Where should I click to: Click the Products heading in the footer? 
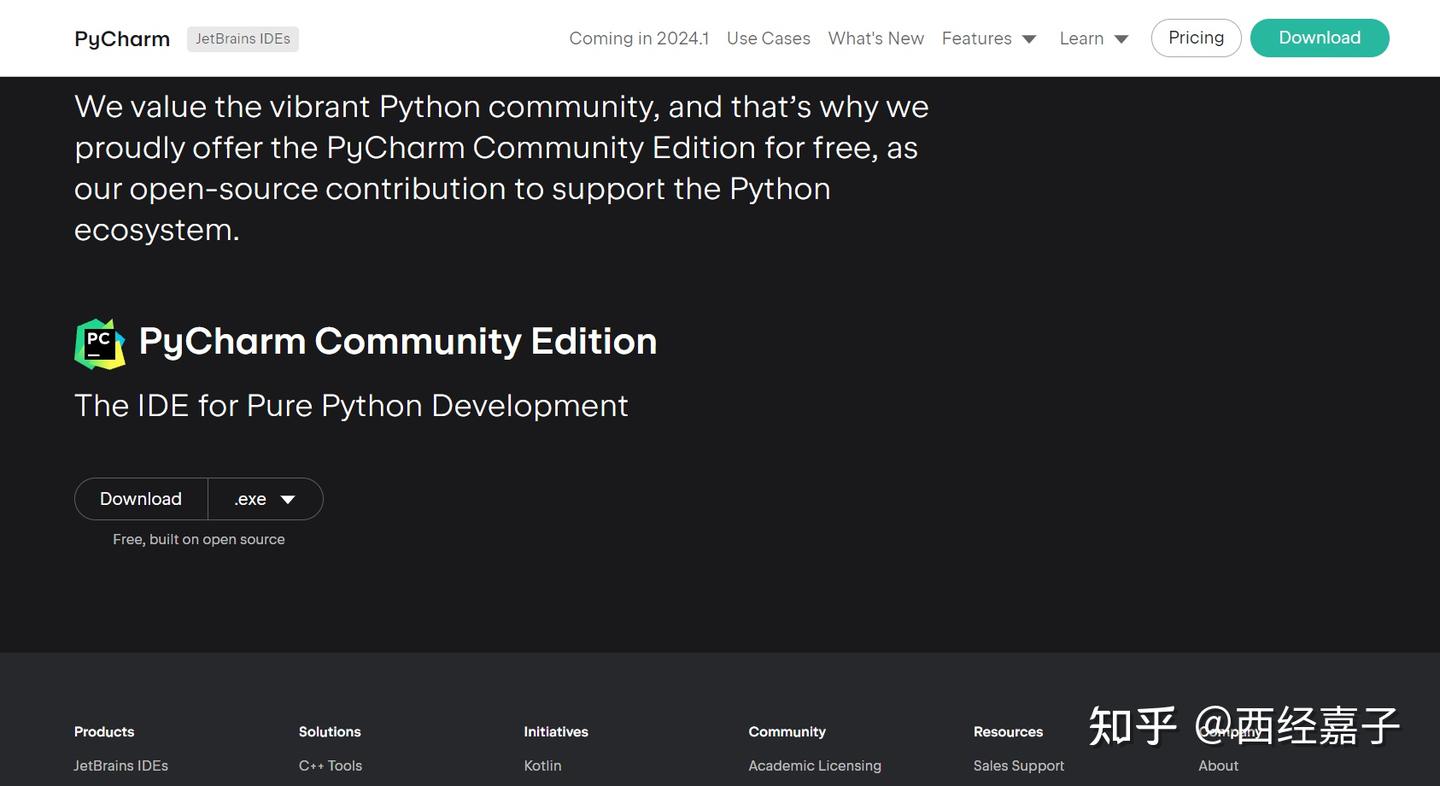click(x=103, y=731)
